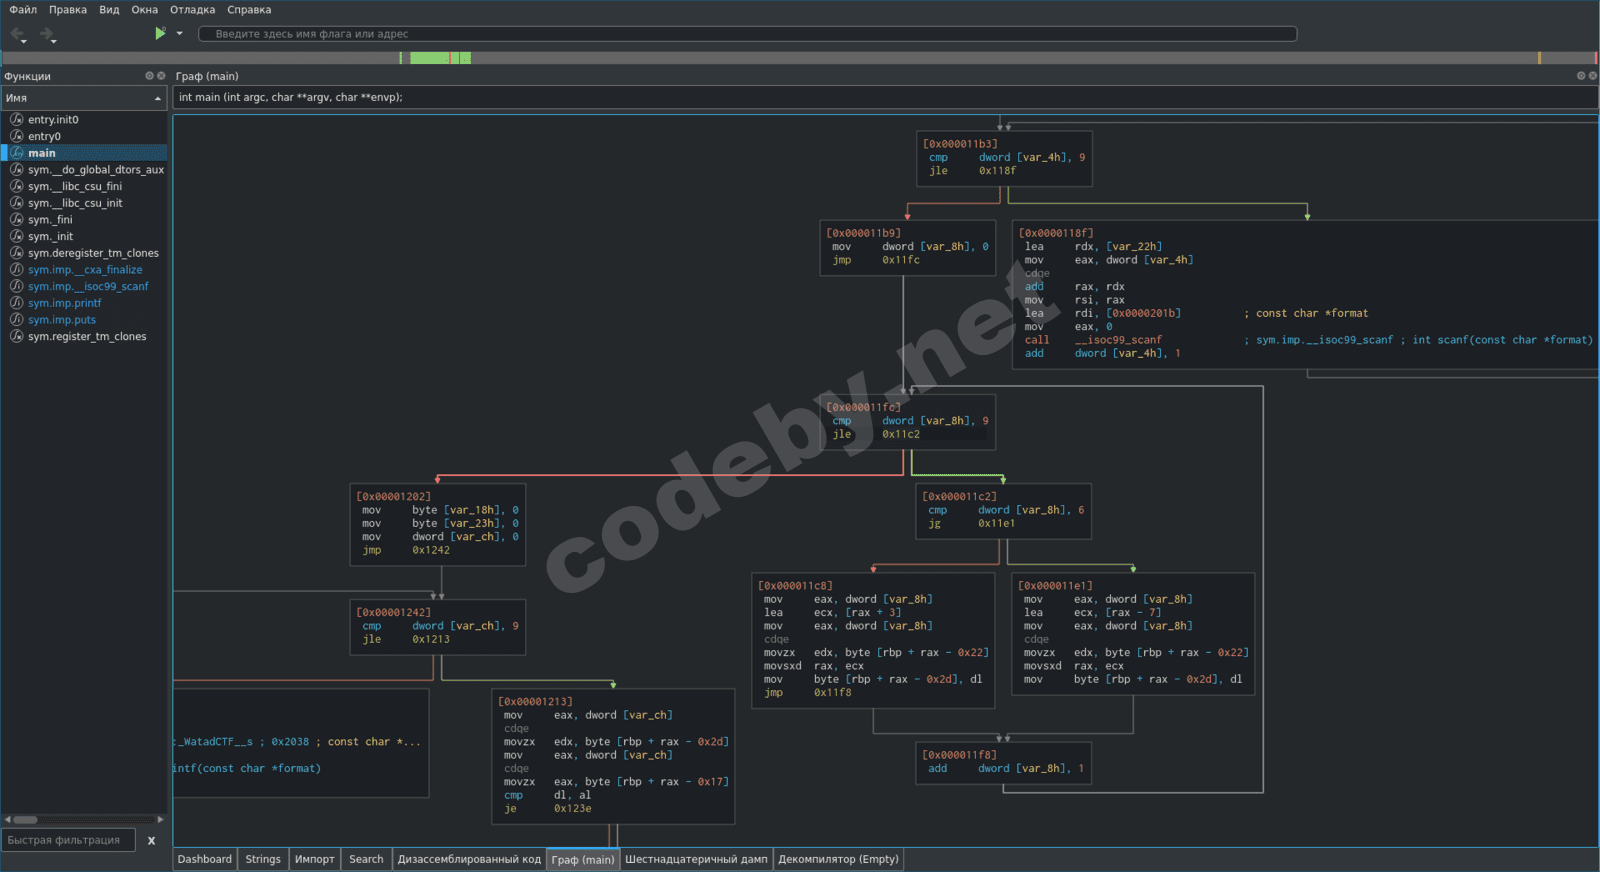Float the Функции panel using its undock icon
Viewport: 1600px width, 872px height.
click(149, 76)
